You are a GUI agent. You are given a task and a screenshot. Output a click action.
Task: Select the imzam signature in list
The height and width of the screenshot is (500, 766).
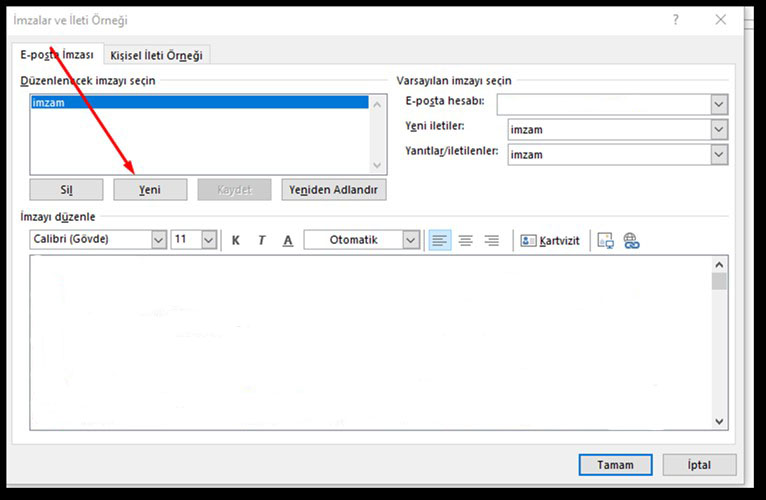[199, 102]
